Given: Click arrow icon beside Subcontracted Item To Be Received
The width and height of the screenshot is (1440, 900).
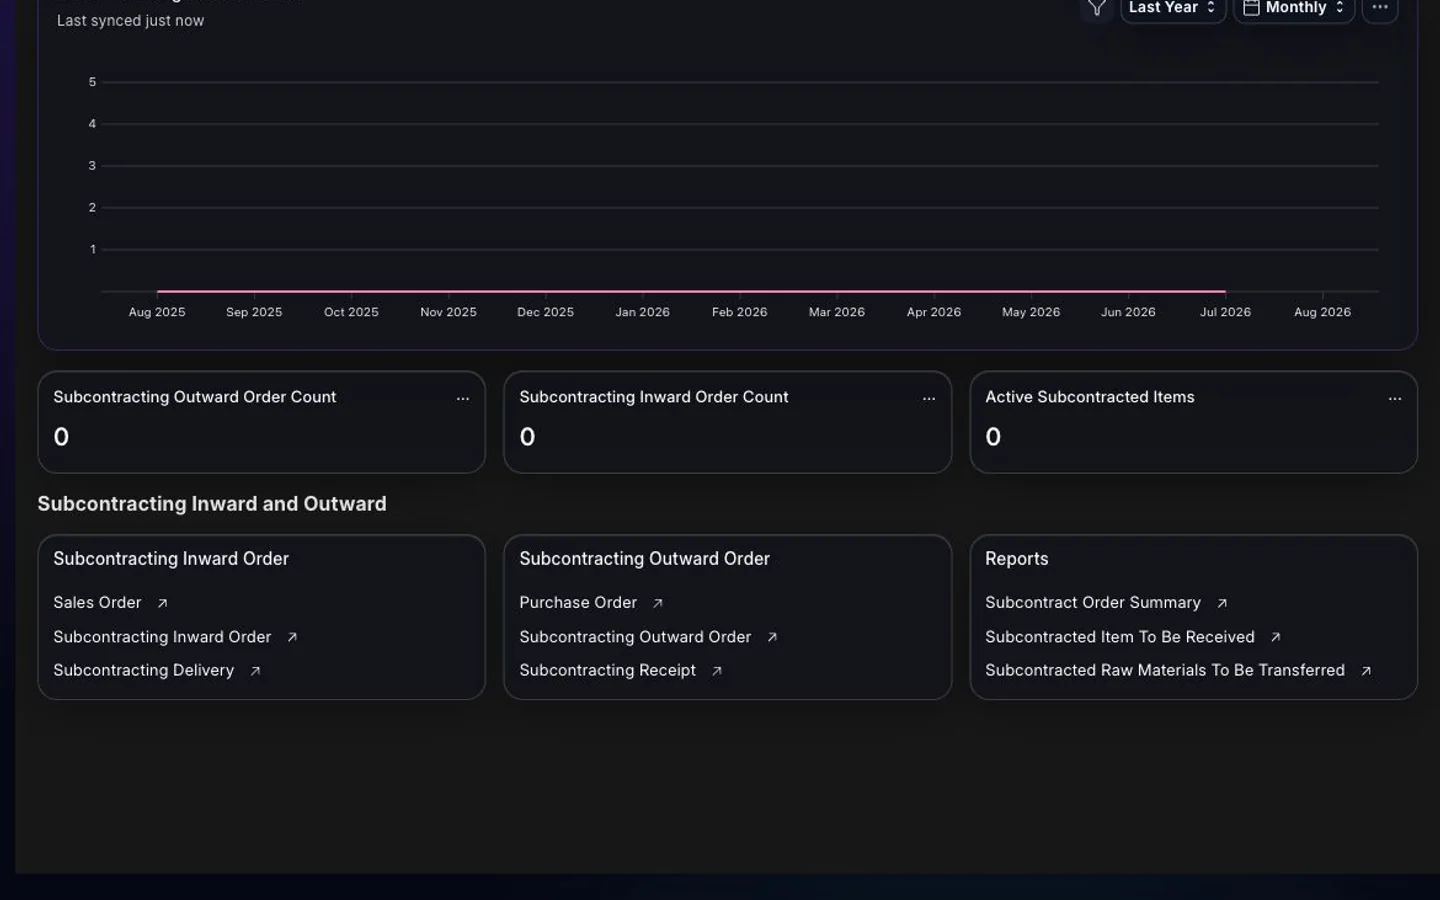Looking at the screenshot, I should [x=1275, y=637].
